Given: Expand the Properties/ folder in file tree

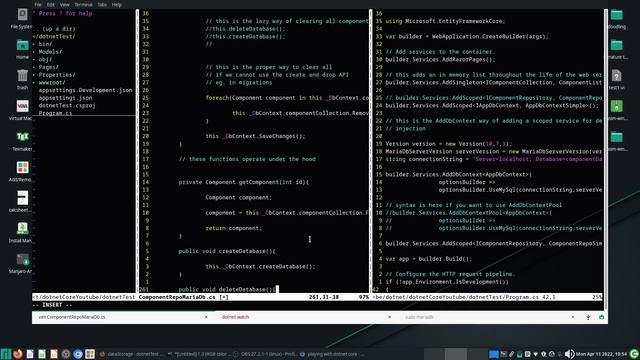Looking at the screenshot, I should (x=57, y=75).
